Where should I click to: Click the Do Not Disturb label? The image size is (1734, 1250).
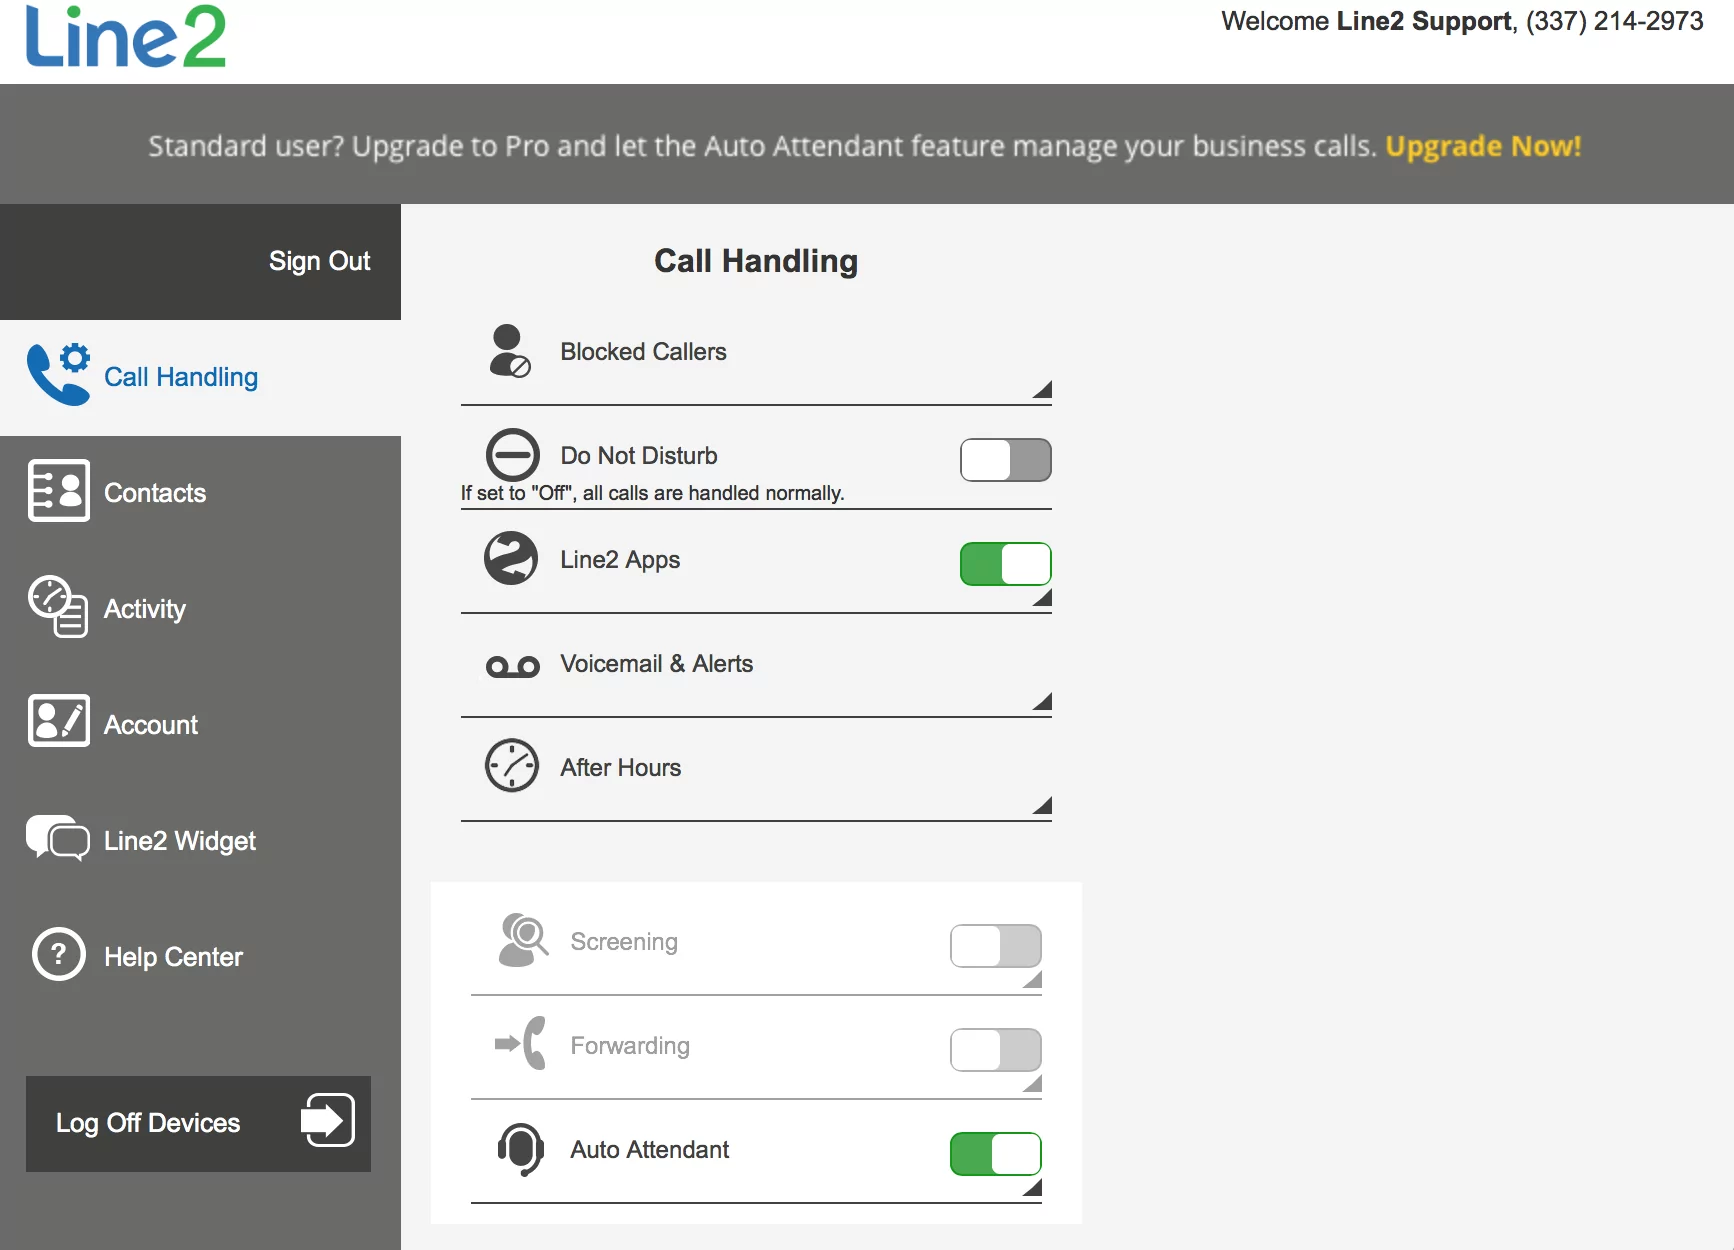(x=638, y=456)
